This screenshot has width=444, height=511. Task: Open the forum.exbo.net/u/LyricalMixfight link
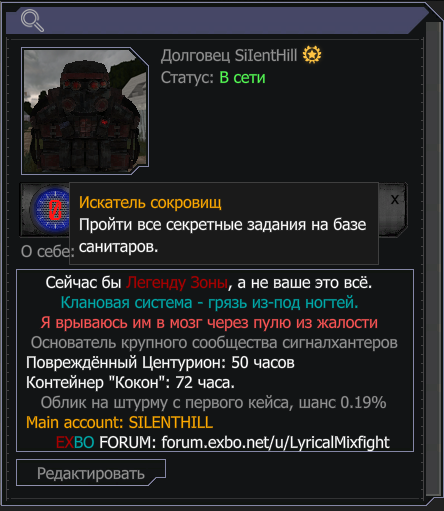(276, 442)
